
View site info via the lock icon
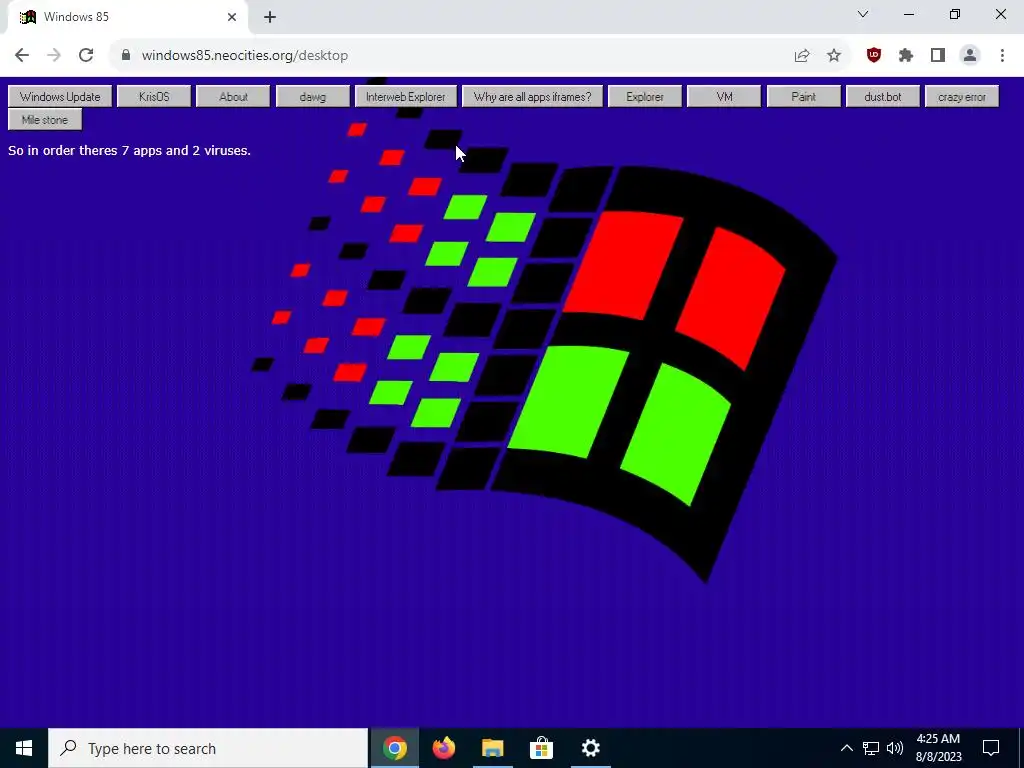click(x=126, y=56)
